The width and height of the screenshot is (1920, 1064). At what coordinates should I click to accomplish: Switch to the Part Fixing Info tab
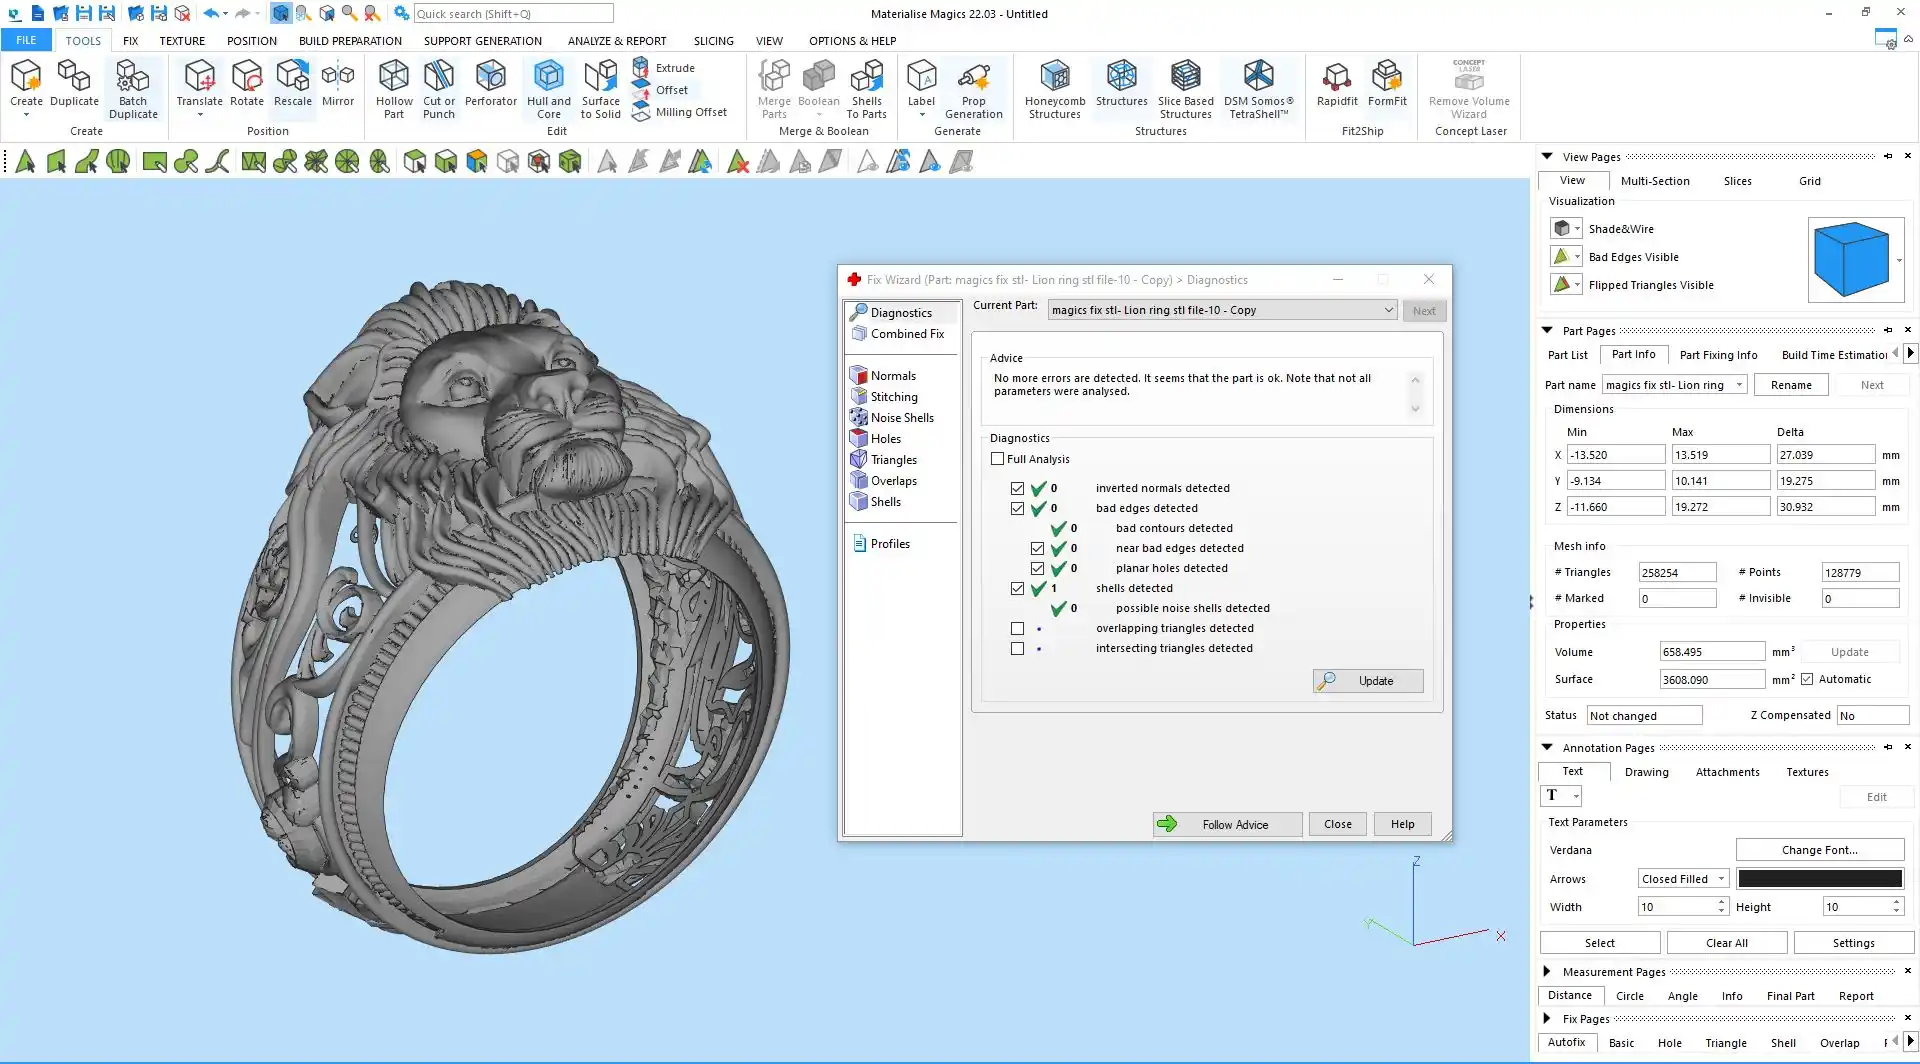(1718, 355)
